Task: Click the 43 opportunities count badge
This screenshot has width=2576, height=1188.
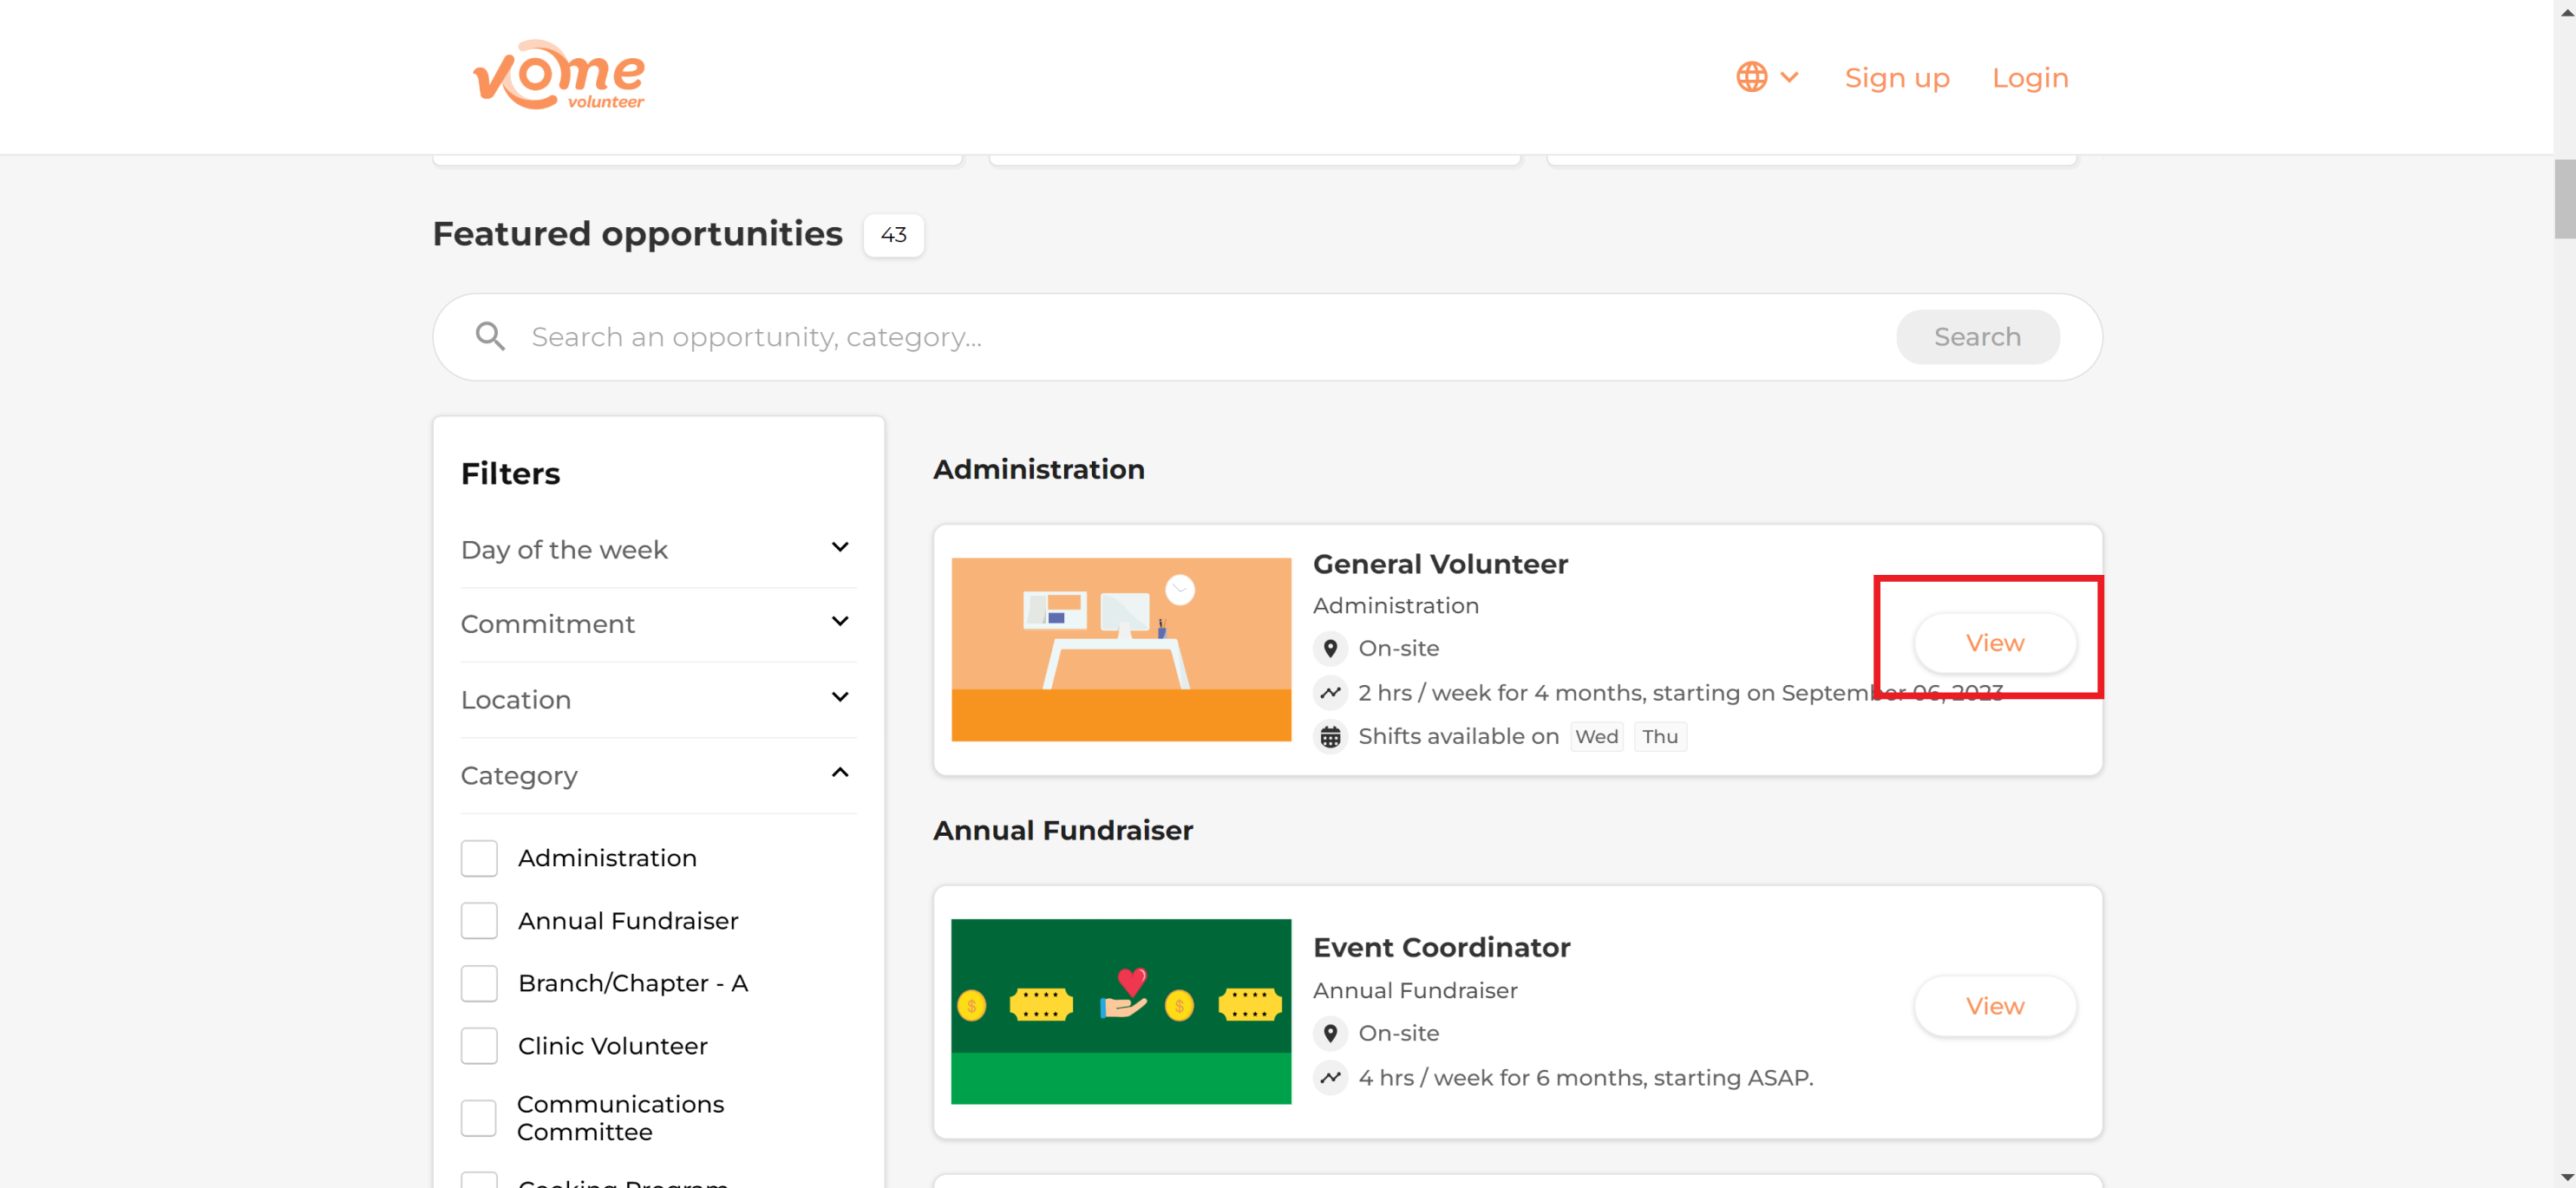Action: coord(893,235)
